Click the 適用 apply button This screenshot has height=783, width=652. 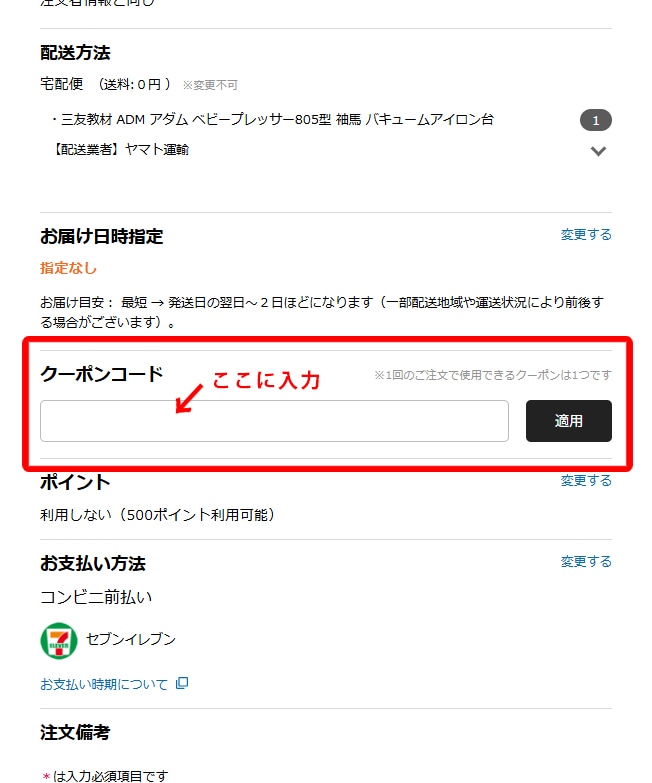(x=569, y=421)
